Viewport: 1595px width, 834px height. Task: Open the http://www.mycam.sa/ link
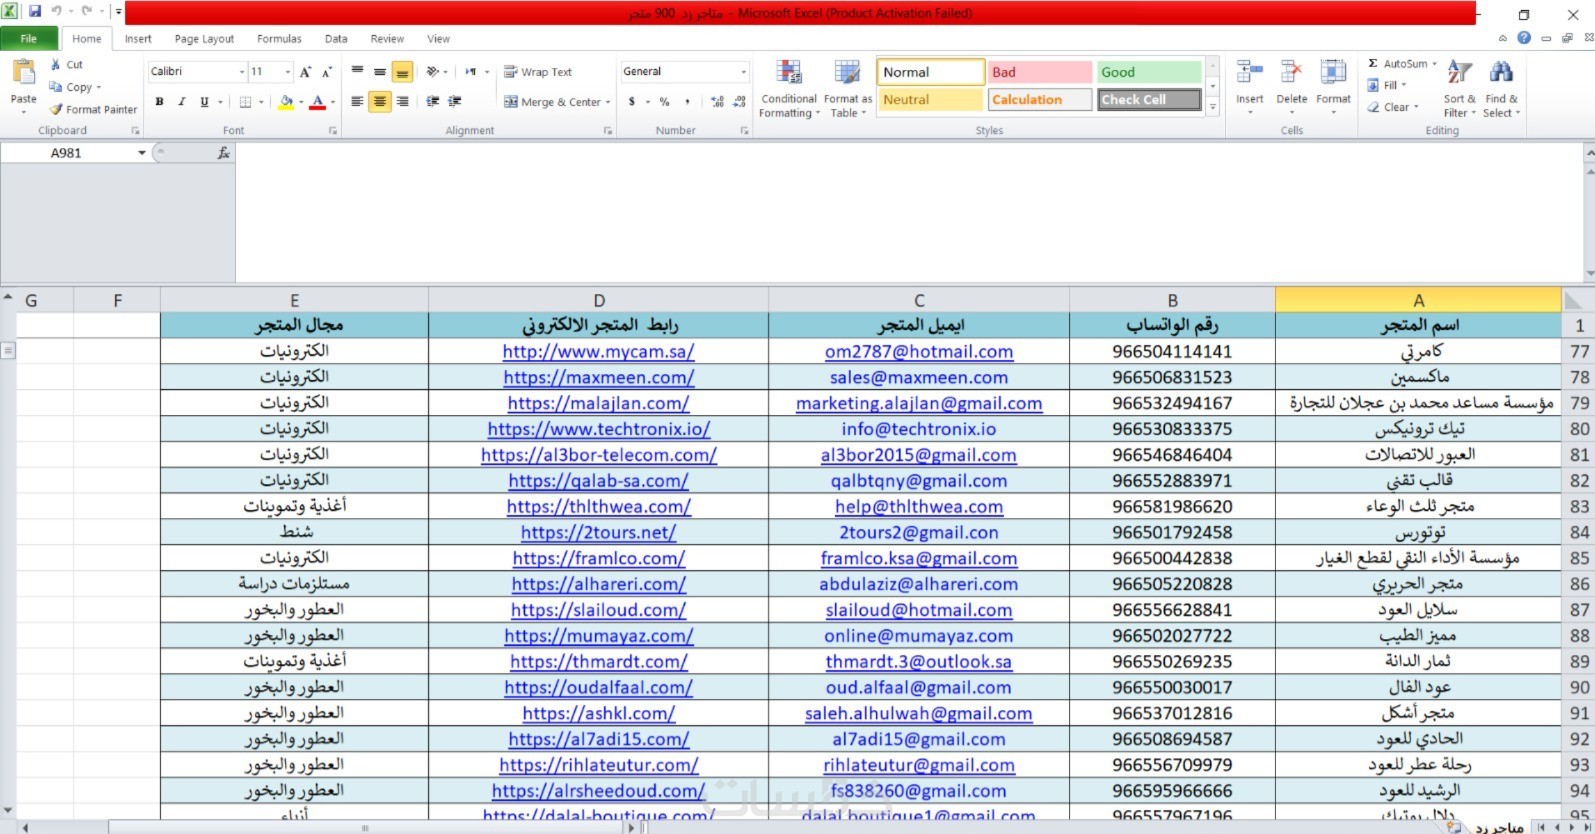[x=598, y=352]
